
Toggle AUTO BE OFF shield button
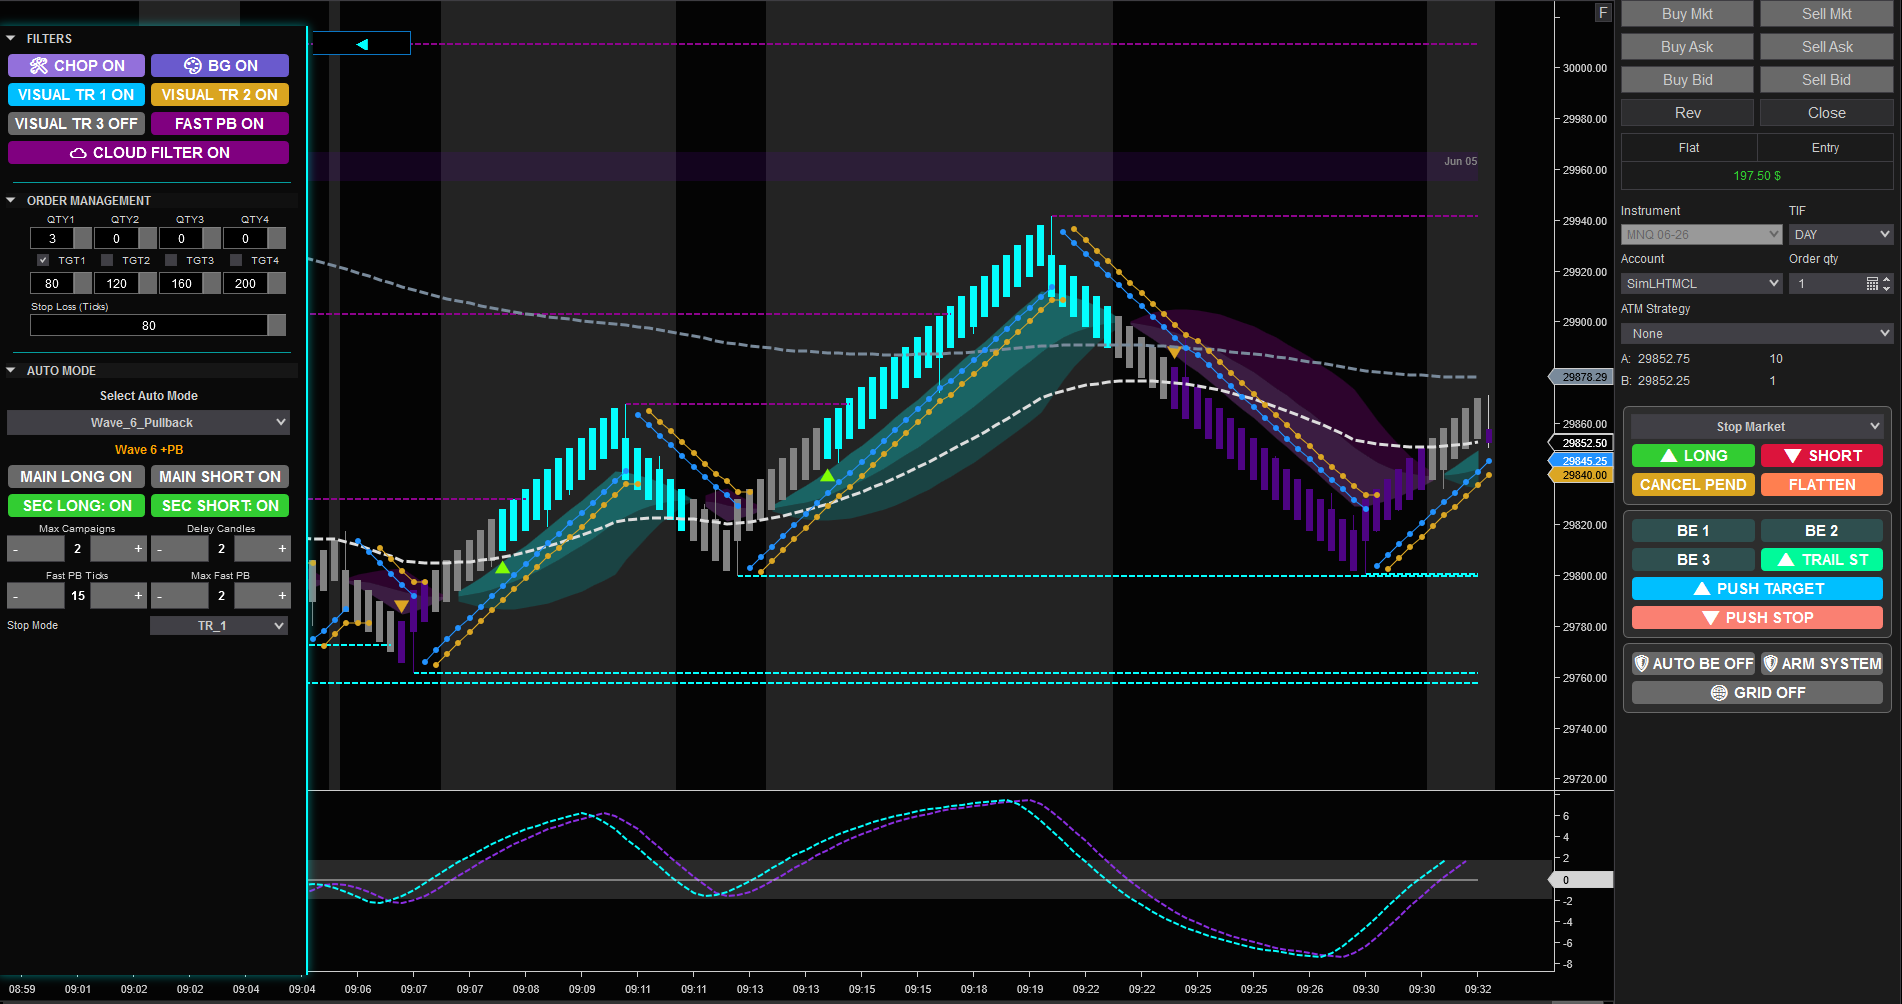1693,664
